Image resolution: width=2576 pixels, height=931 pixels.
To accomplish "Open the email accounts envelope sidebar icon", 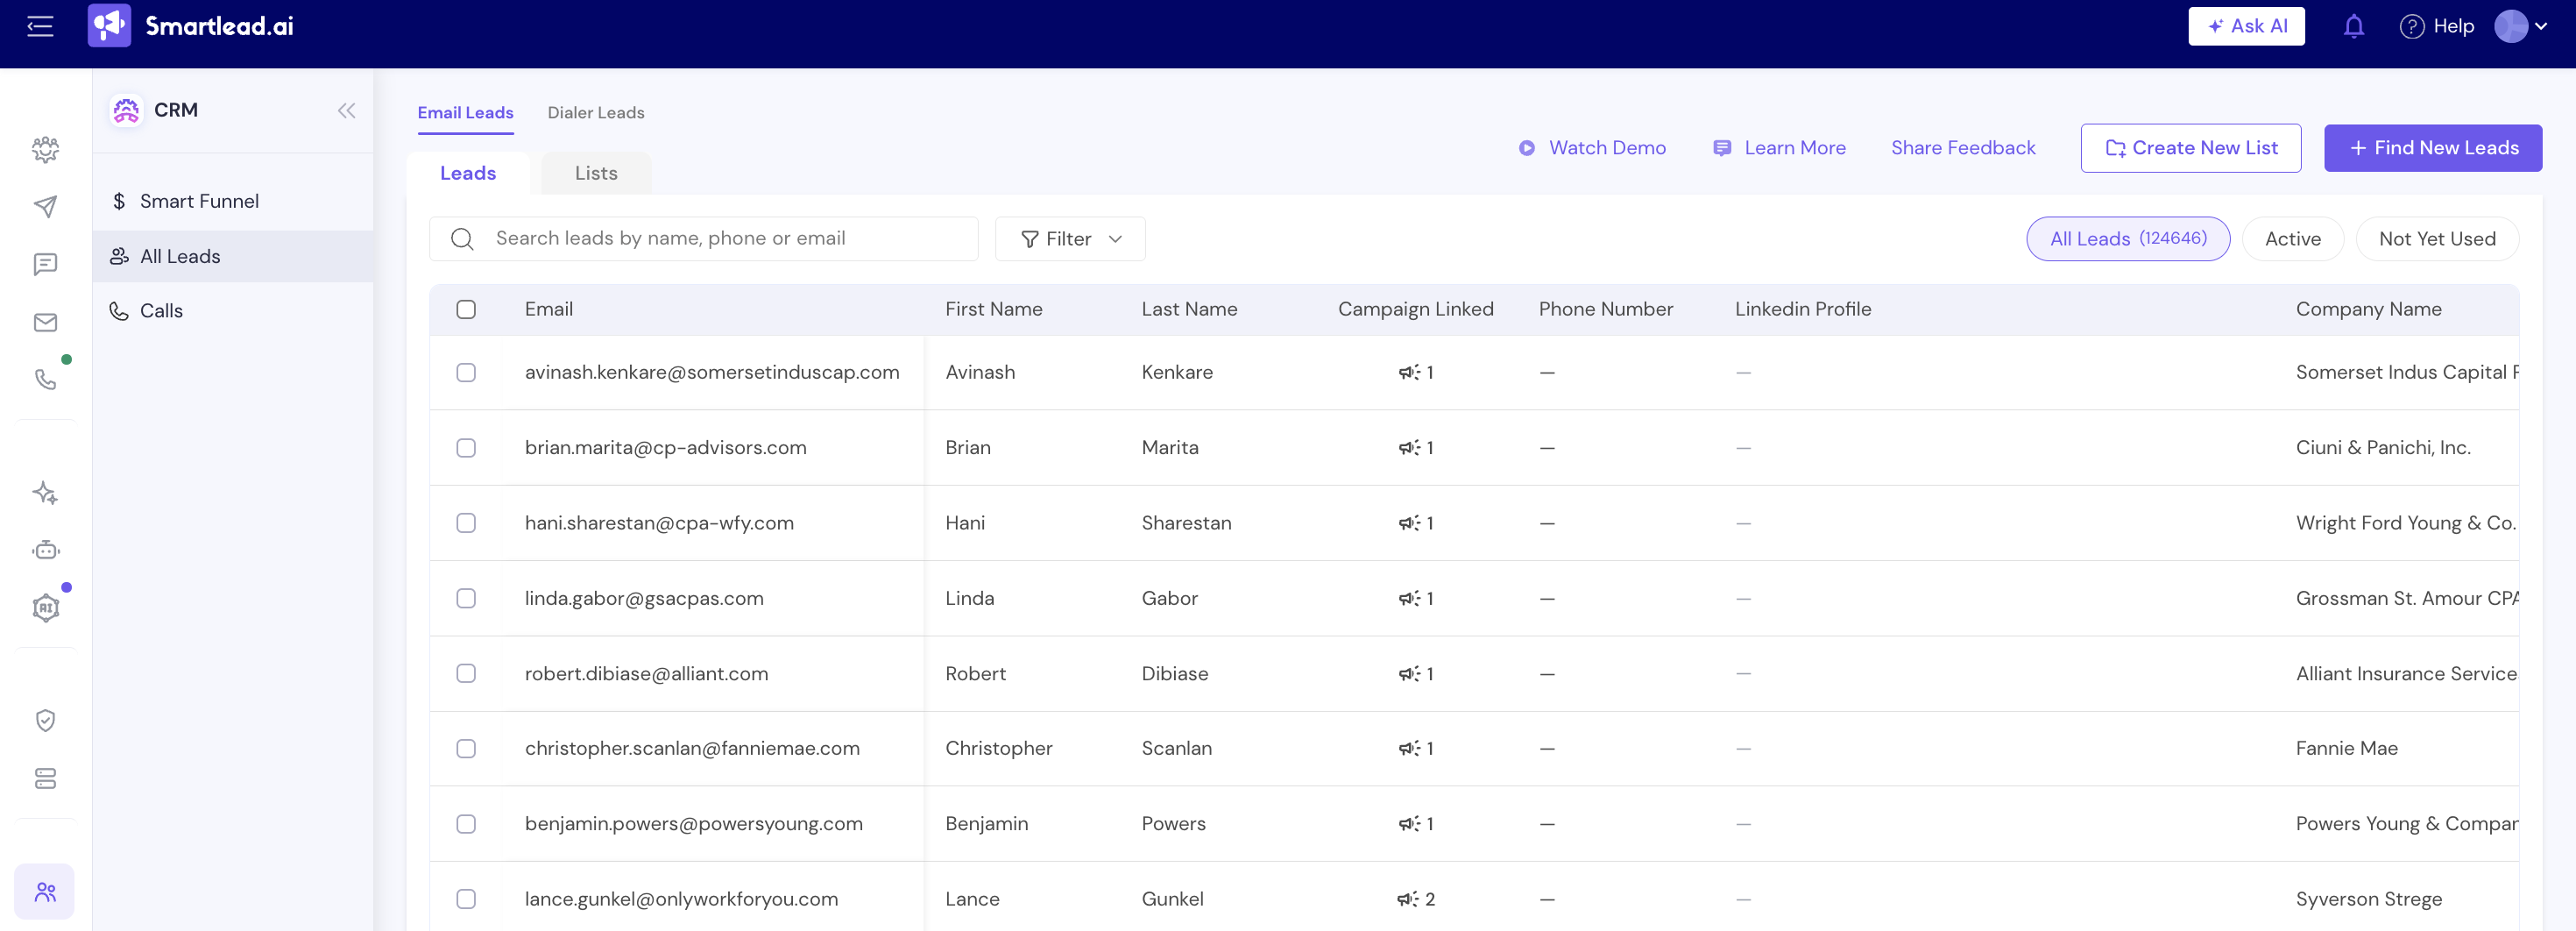I will [x=45, y=322].
